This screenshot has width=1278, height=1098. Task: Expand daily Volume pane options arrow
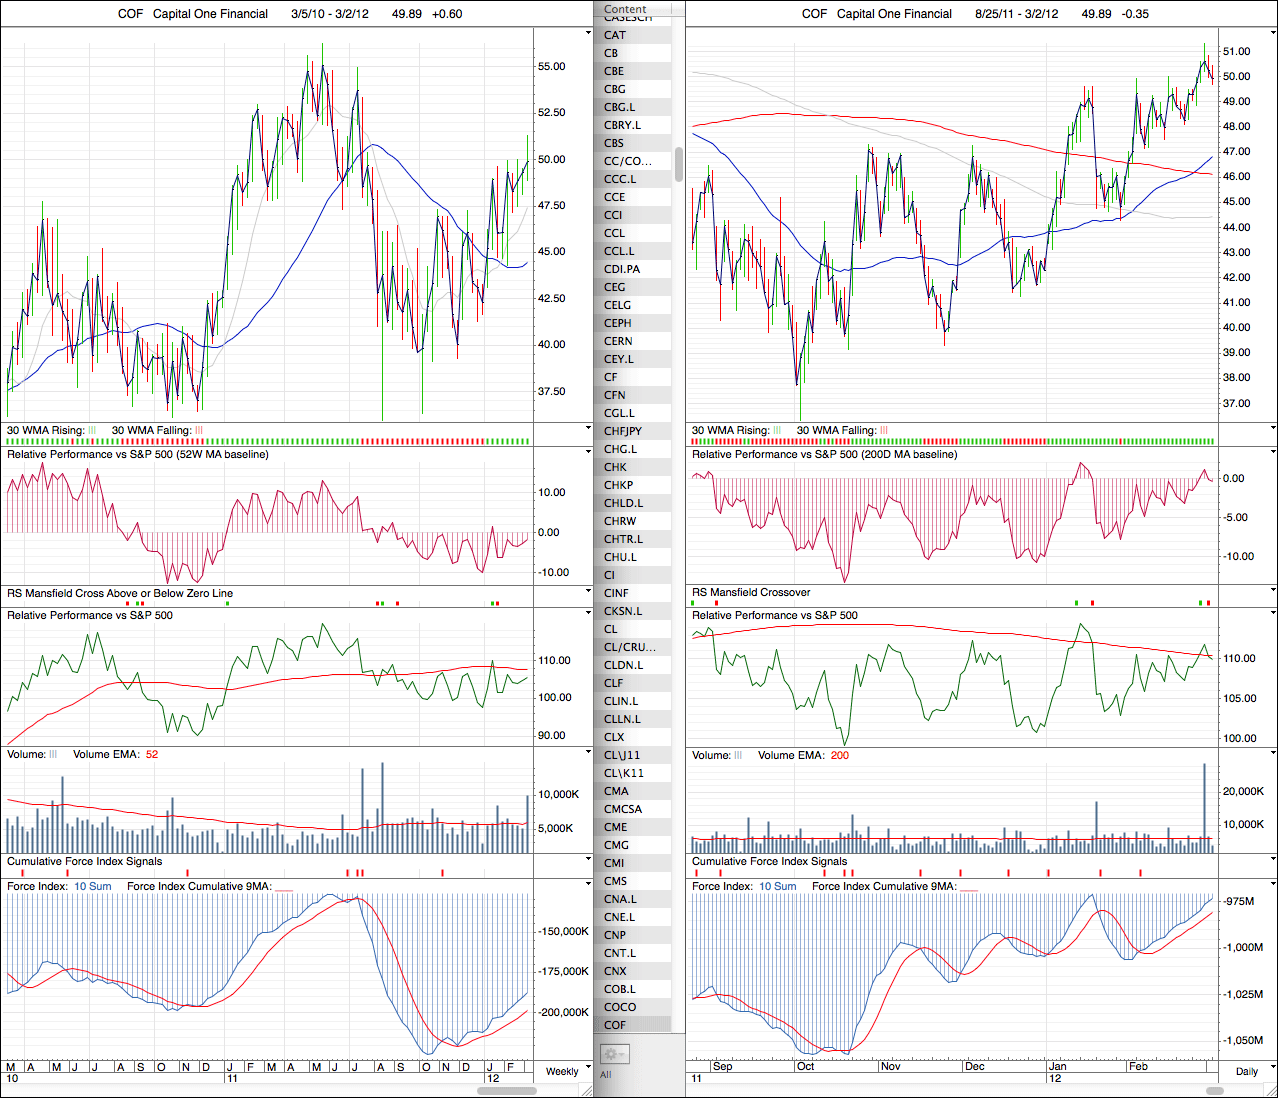[x=1272, y=753]
